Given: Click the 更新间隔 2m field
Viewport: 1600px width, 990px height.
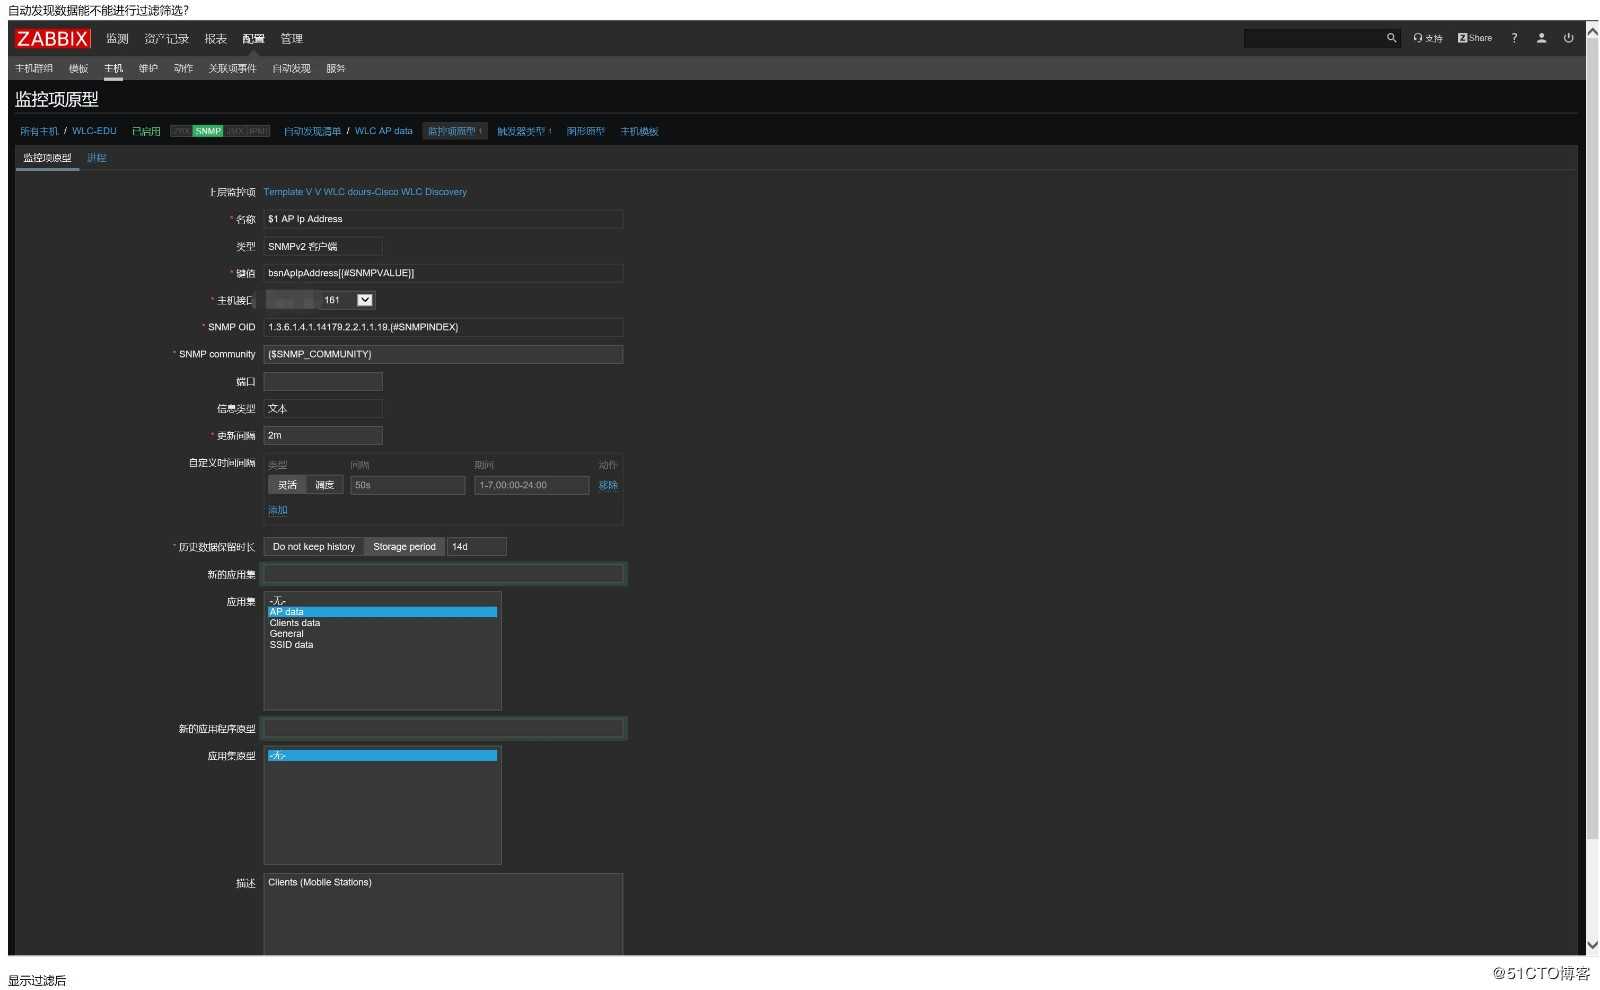Looking at the screenshot, I should (322, 435).
